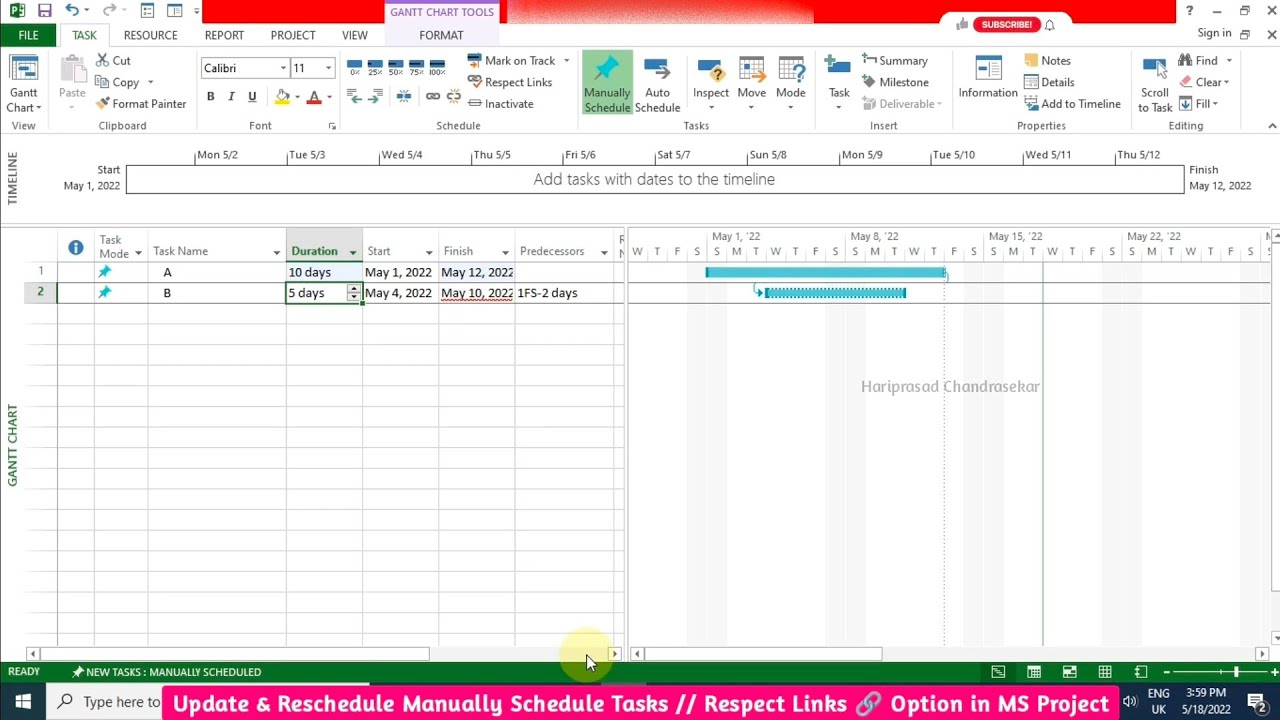Pick the font color button
The height and width of the screenshot is (720, 1280).
pos(314,96)
